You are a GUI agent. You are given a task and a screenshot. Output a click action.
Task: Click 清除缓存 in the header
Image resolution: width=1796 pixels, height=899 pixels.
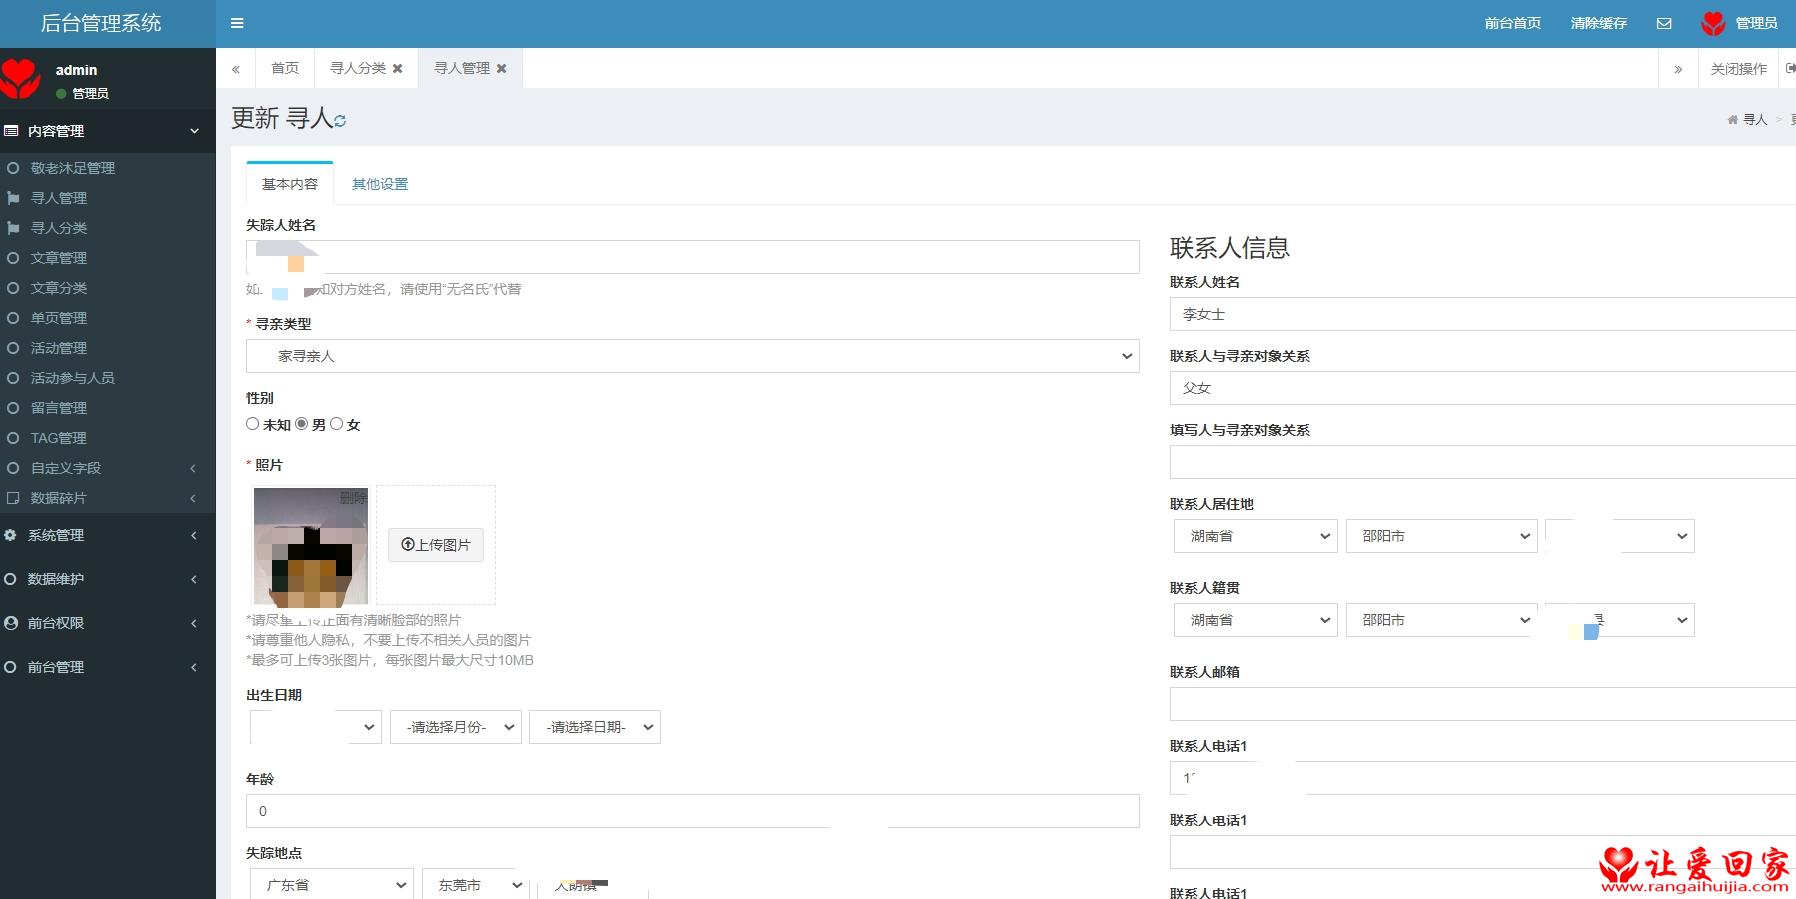[x=1599, y=23]
